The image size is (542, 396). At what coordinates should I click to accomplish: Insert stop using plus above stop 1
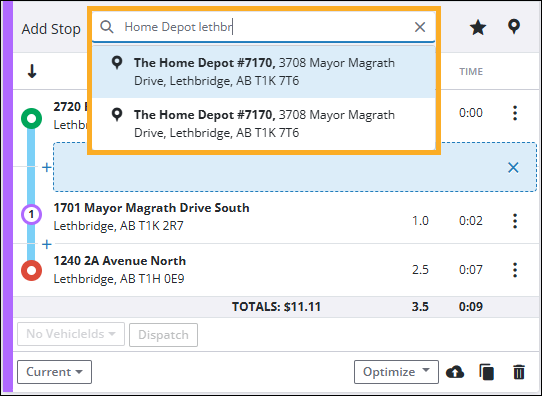tap(47, 168)
